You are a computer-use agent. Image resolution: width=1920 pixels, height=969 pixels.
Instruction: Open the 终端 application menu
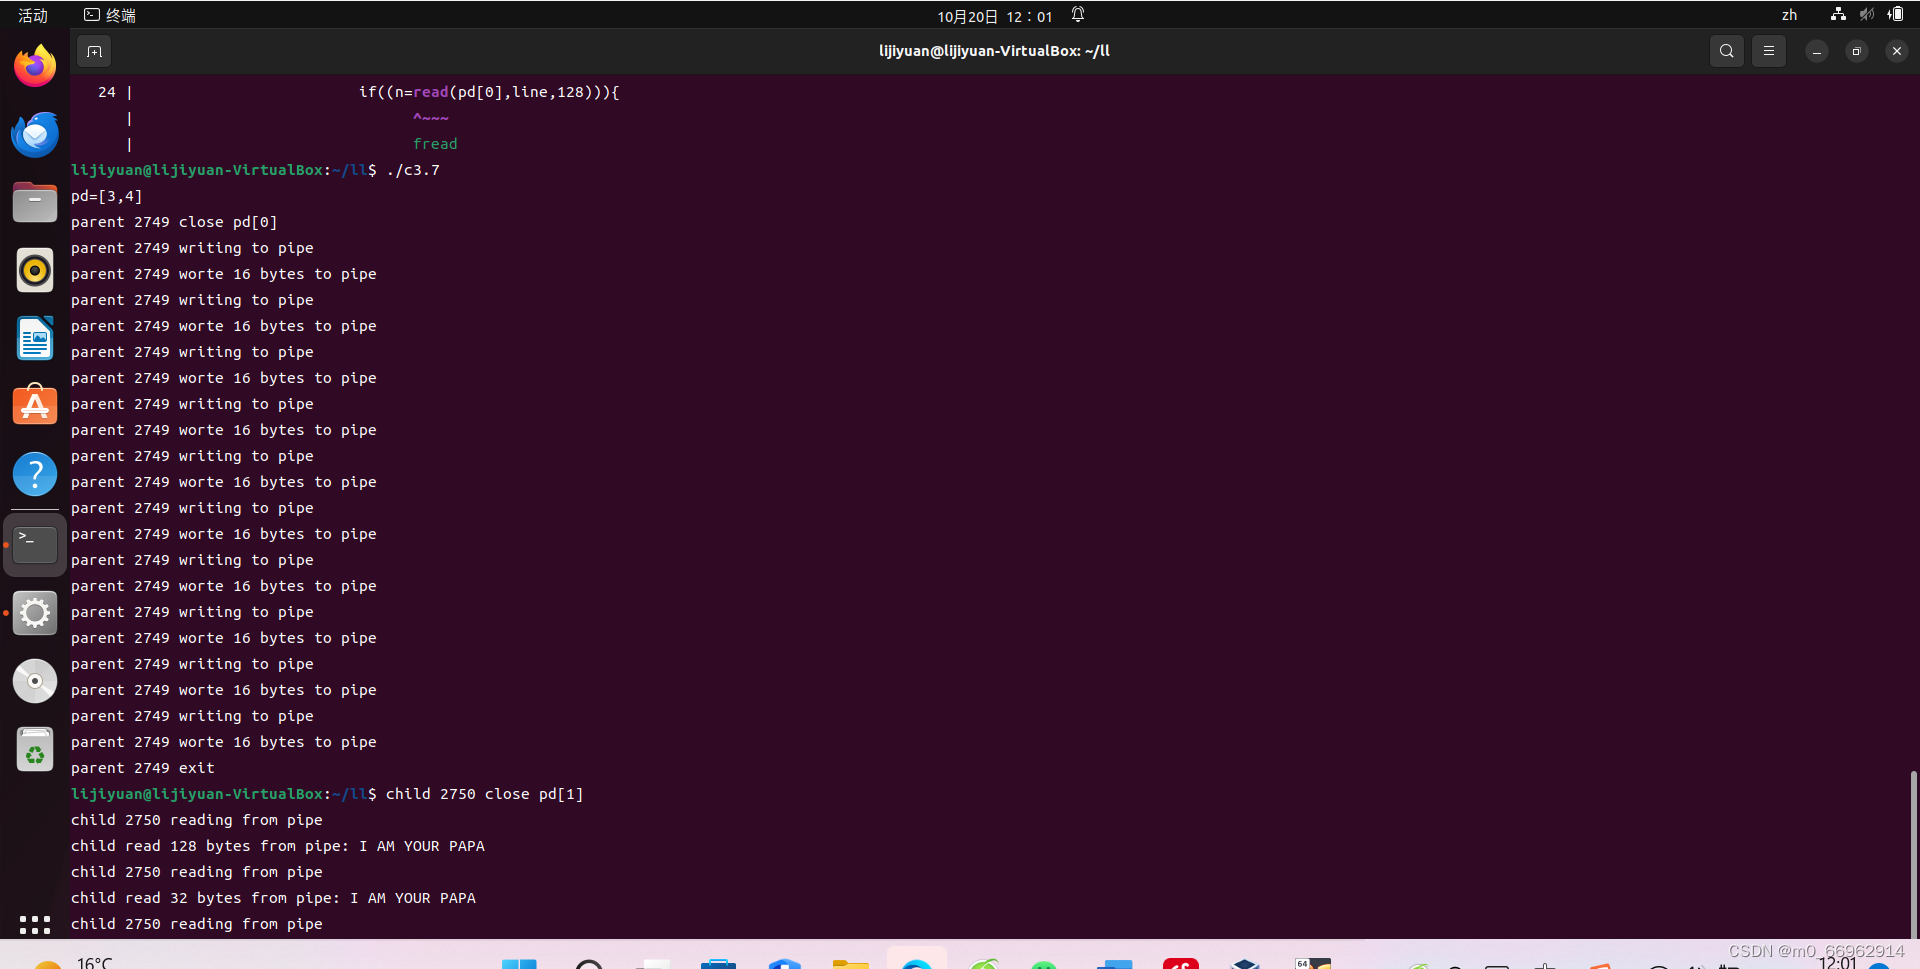tap(110, 15)
